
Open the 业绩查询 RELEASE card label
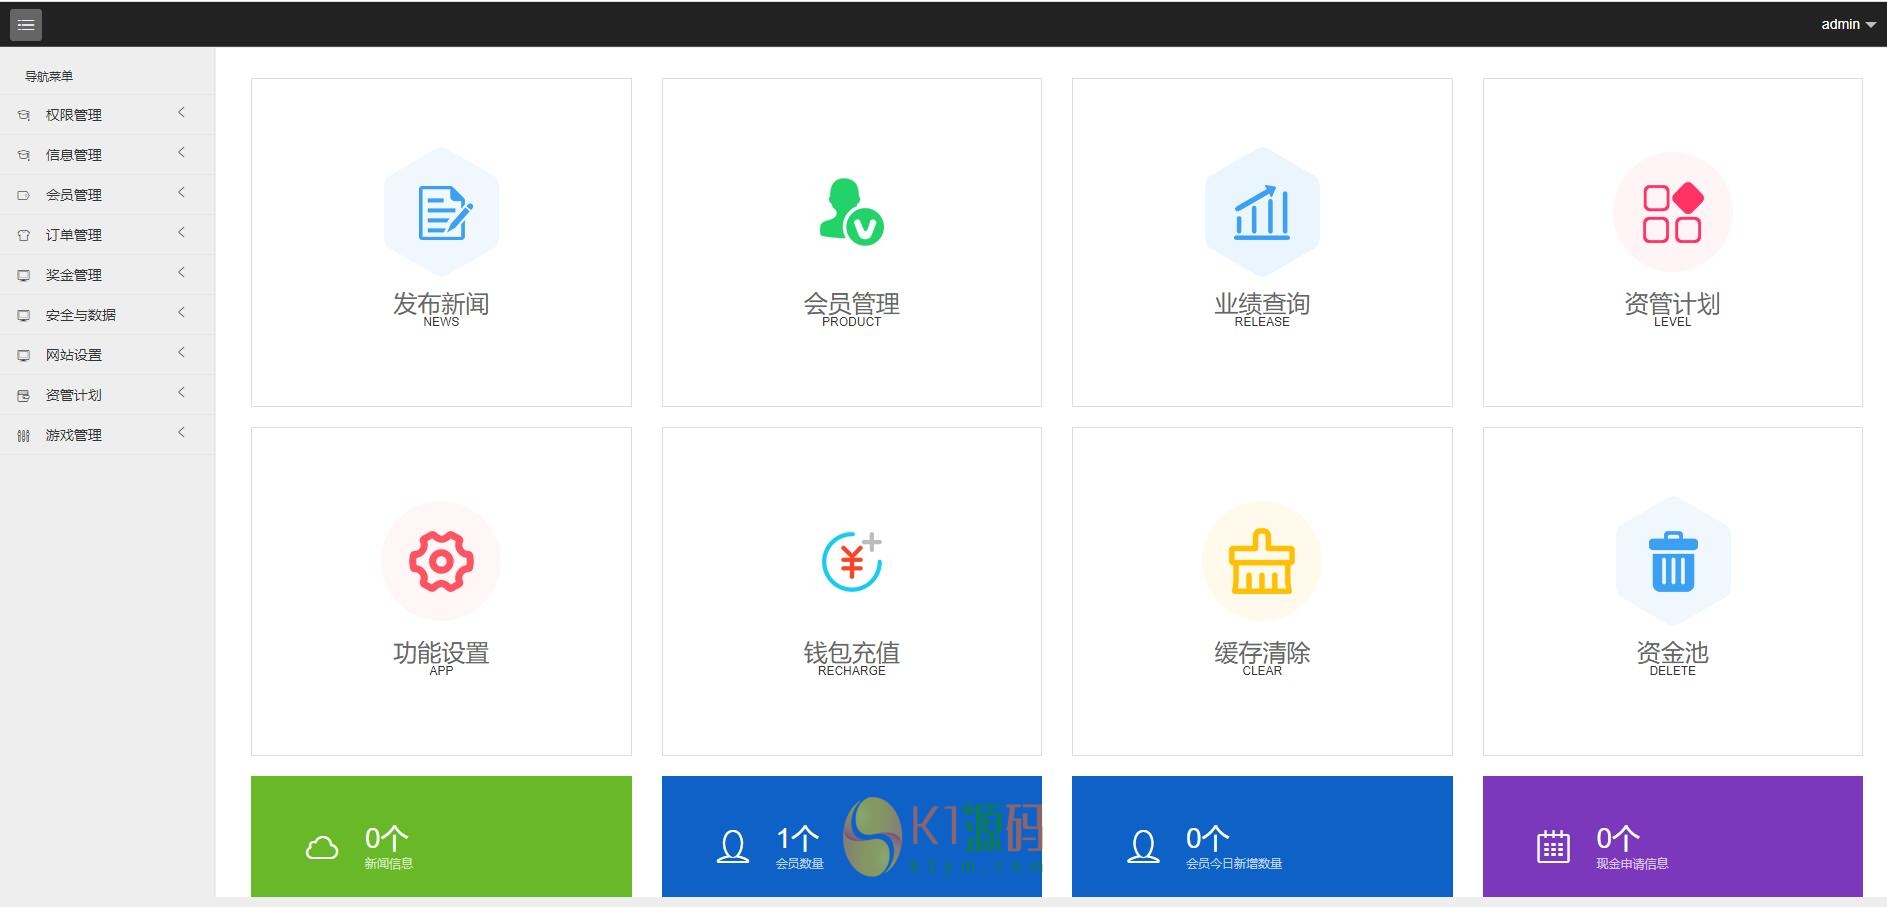(x=1262, y=309)
